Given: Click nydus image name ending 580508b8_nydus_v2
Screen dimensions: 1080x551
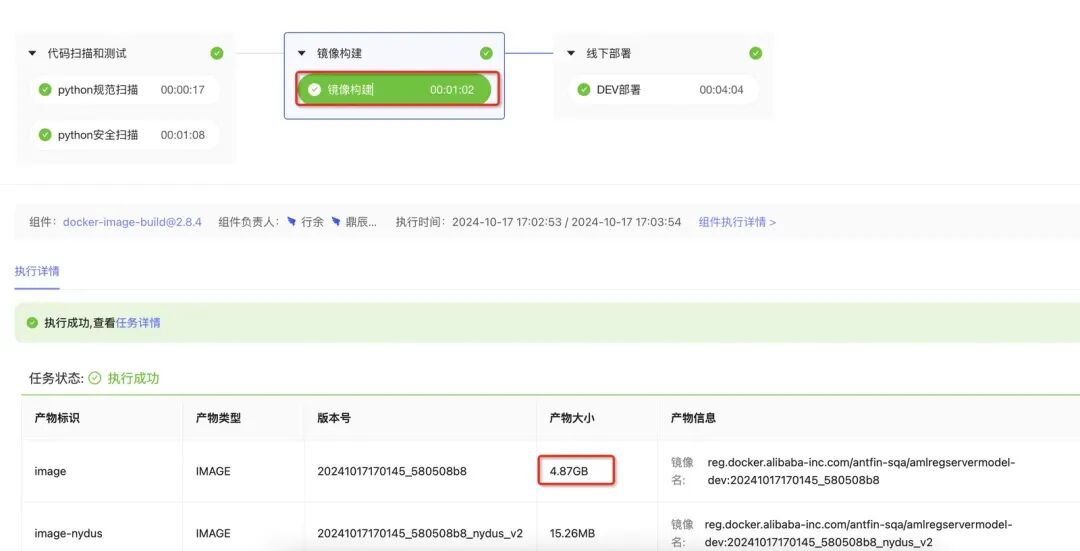Looking at the screenshot, I should (859, 533).
